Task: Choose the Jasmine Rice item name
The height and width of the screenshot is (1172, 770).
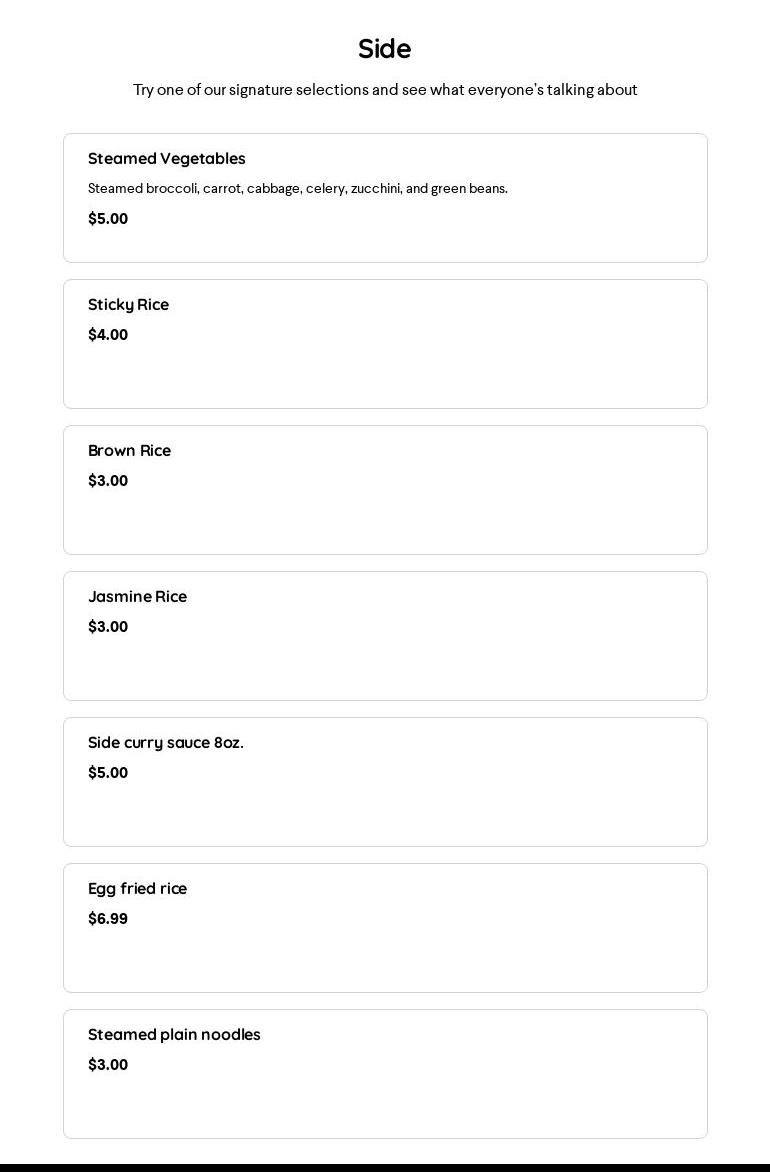Action: pyautogui.click(x=137, y=597)
